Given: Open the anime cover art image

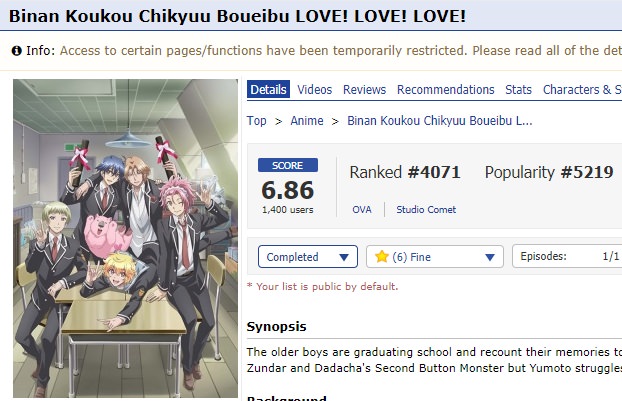Looking at the screenshot, I should tap(125, 238).
